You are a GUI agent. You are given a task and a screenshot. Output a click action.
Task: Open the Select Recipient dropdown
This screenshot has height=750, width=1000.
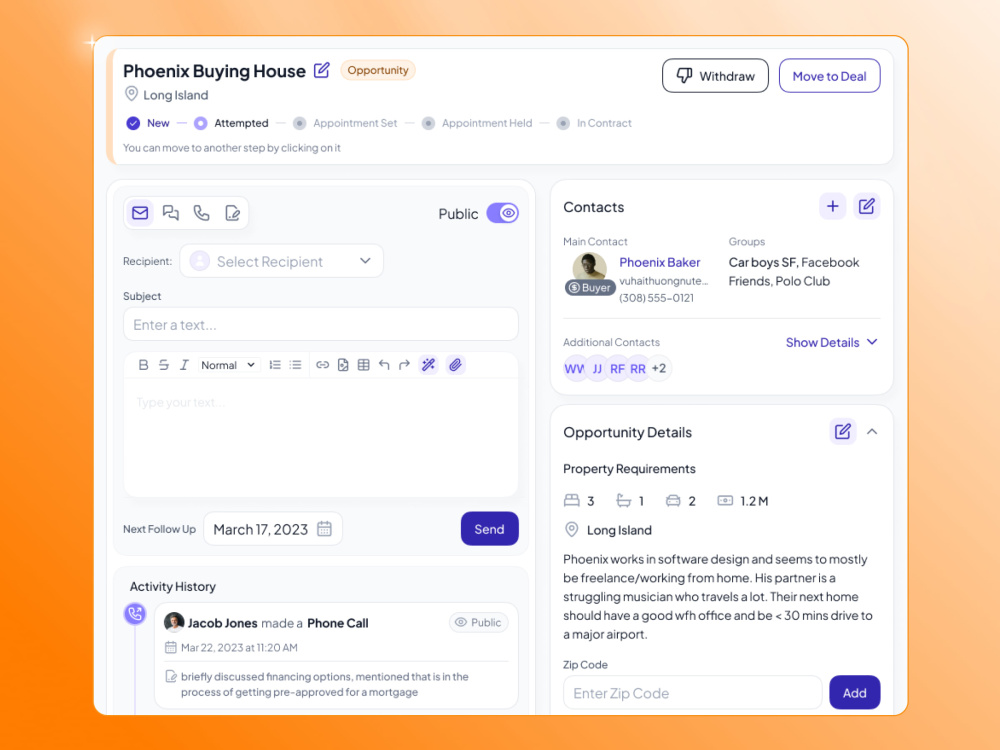point(281,261)
